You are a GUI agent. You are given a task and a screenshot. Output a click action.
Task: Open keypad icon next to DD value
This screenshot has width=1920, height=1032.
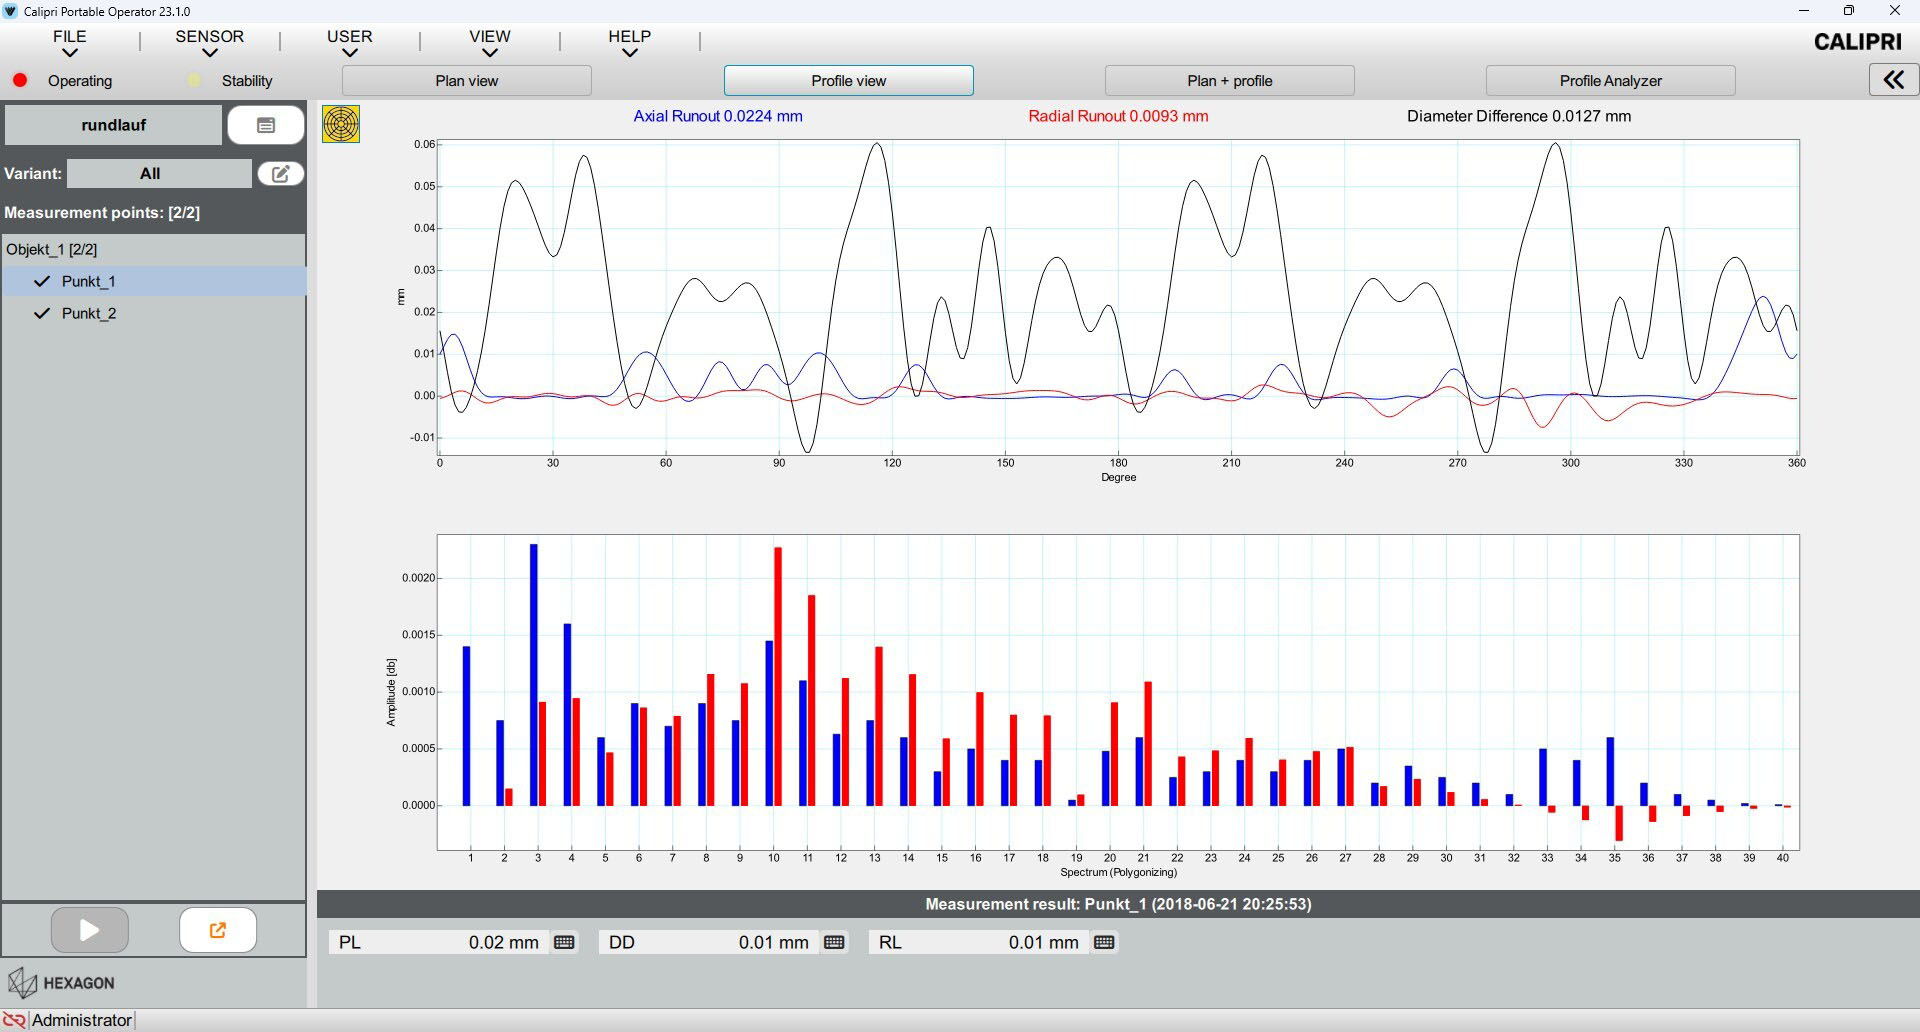[834, 942]
